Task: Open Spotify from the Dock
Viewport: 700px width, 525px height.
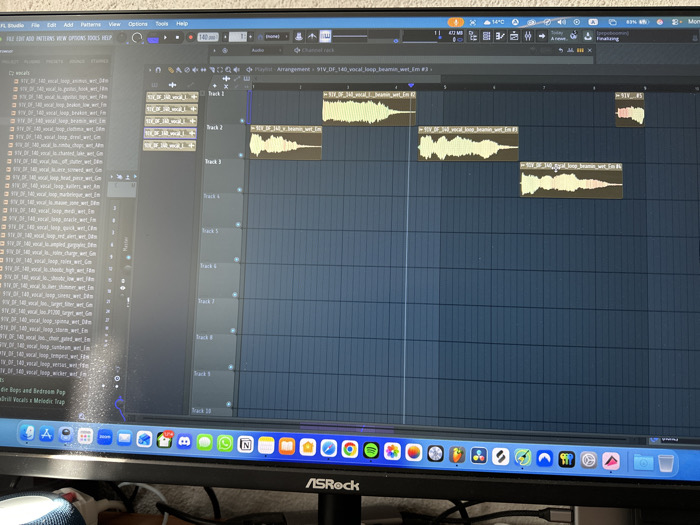Action: click(371, 450)
